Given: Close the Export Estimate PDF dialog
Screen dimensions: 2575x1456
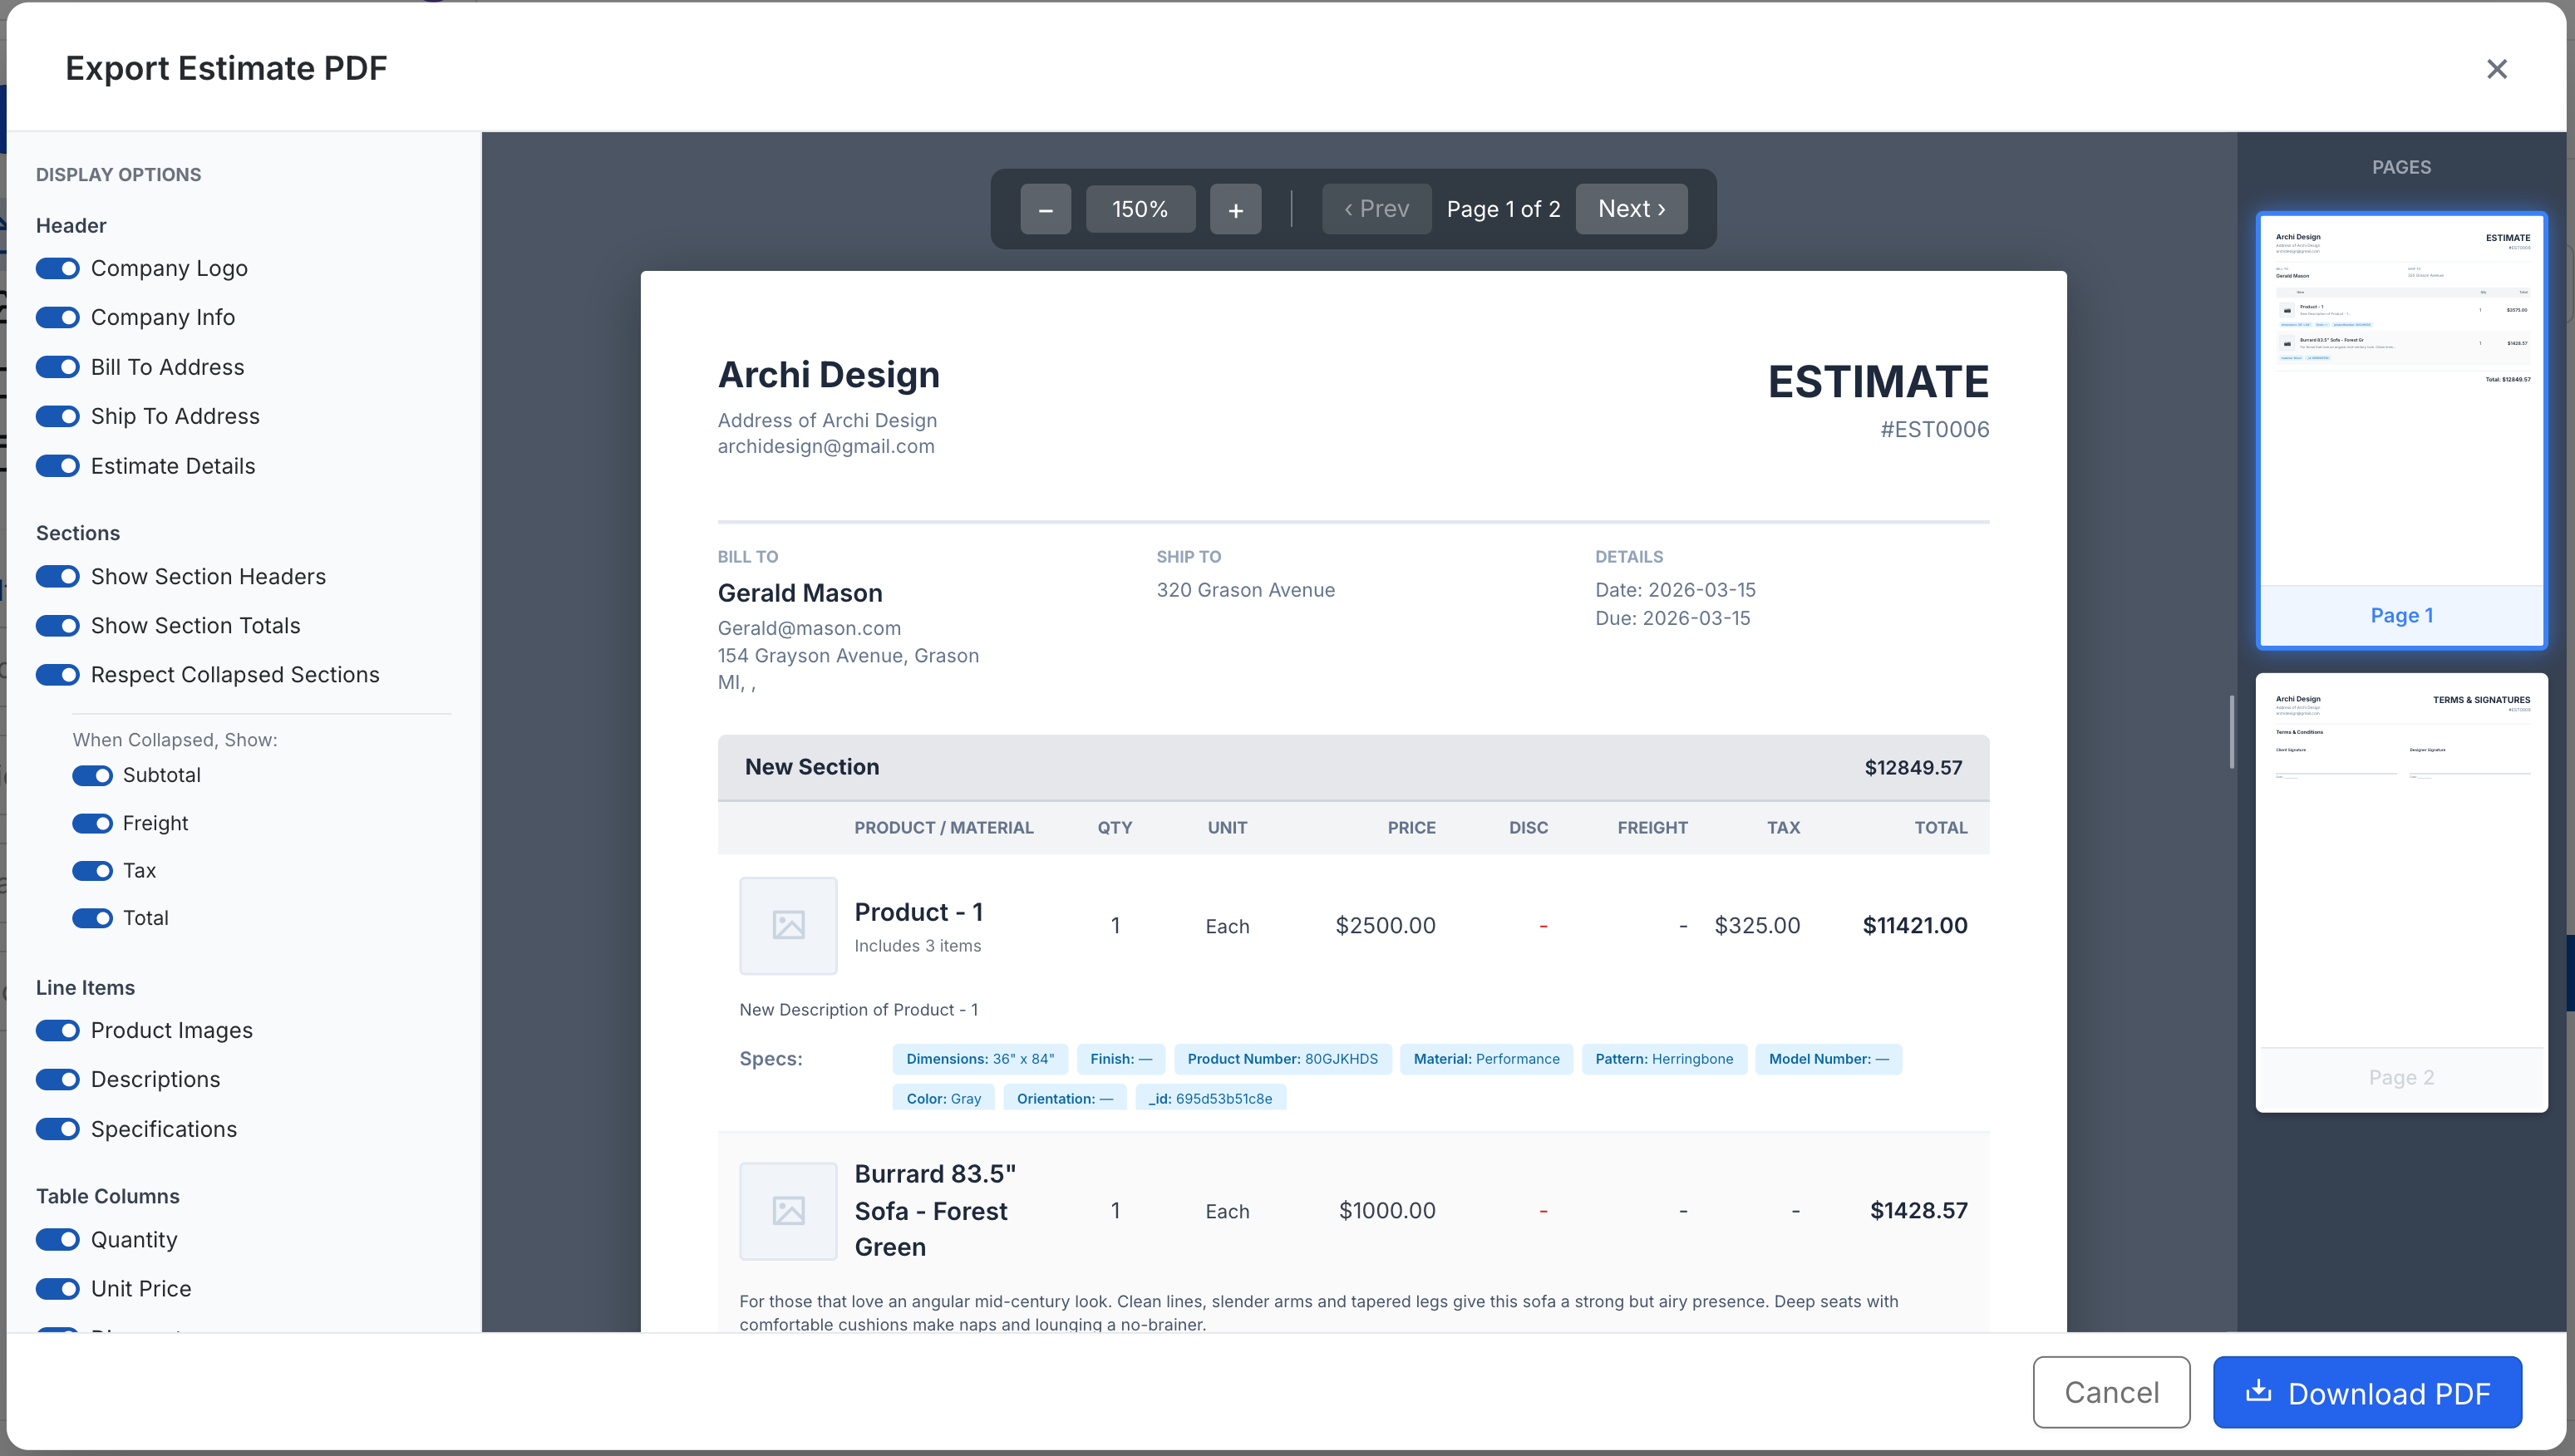Looking at the screenshot, I should pos(2496,69).
